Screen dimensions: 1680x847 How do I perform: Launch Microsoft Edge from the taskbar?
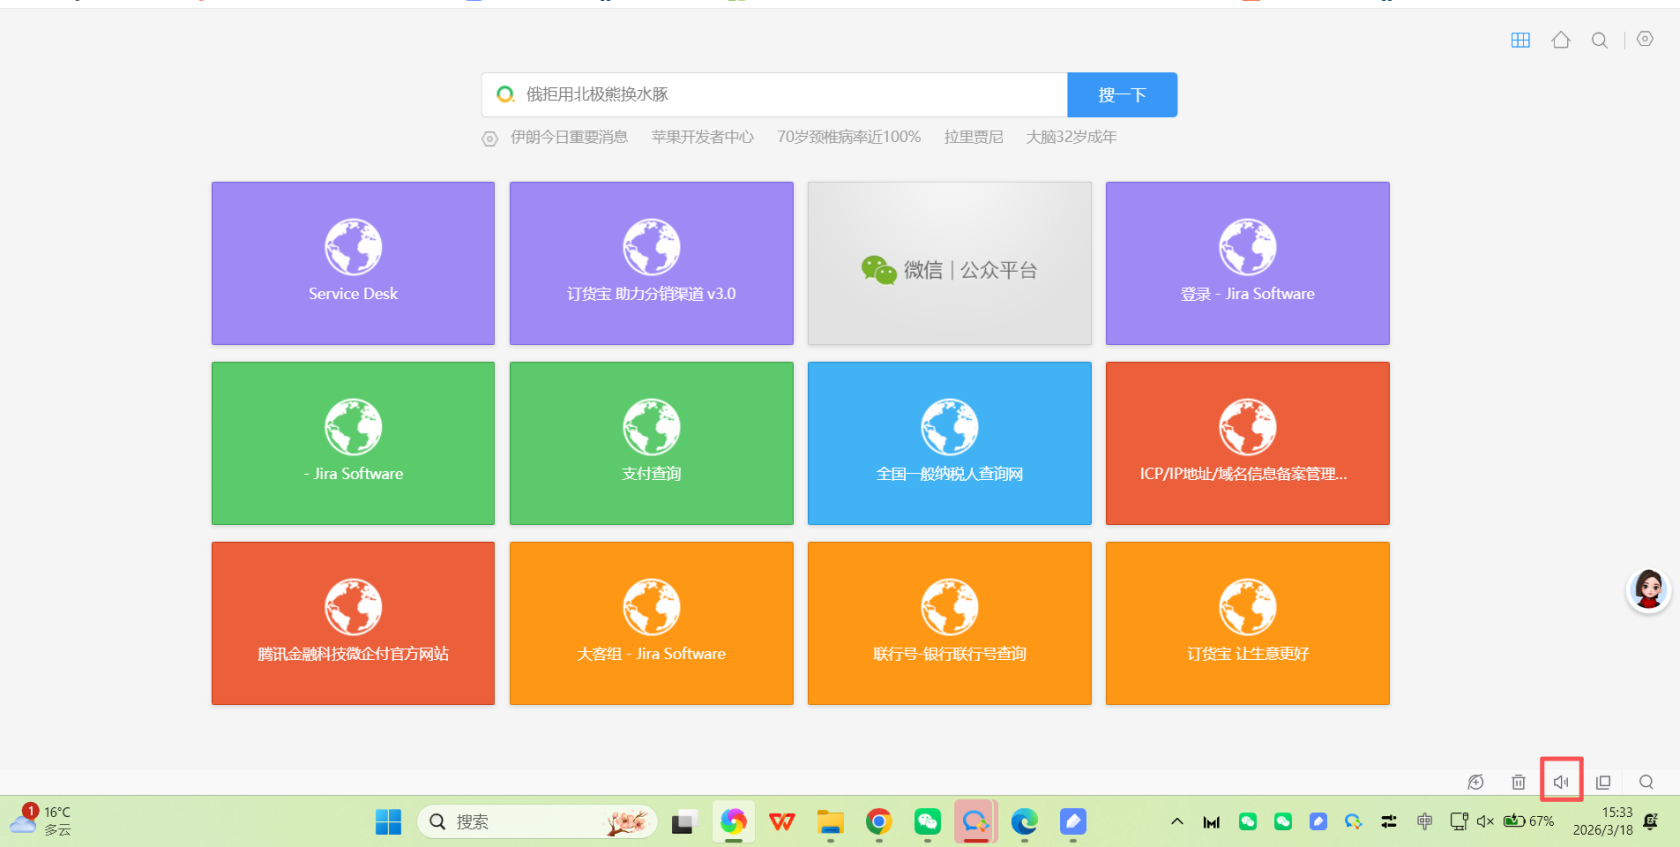tap(1024, 822)
